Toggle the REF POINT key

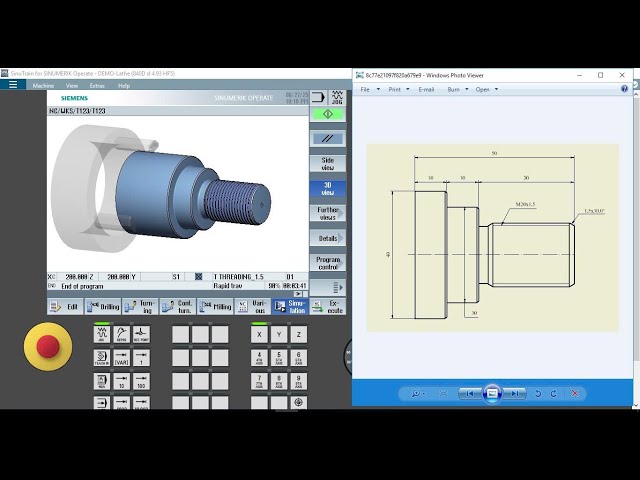[142, 334]
